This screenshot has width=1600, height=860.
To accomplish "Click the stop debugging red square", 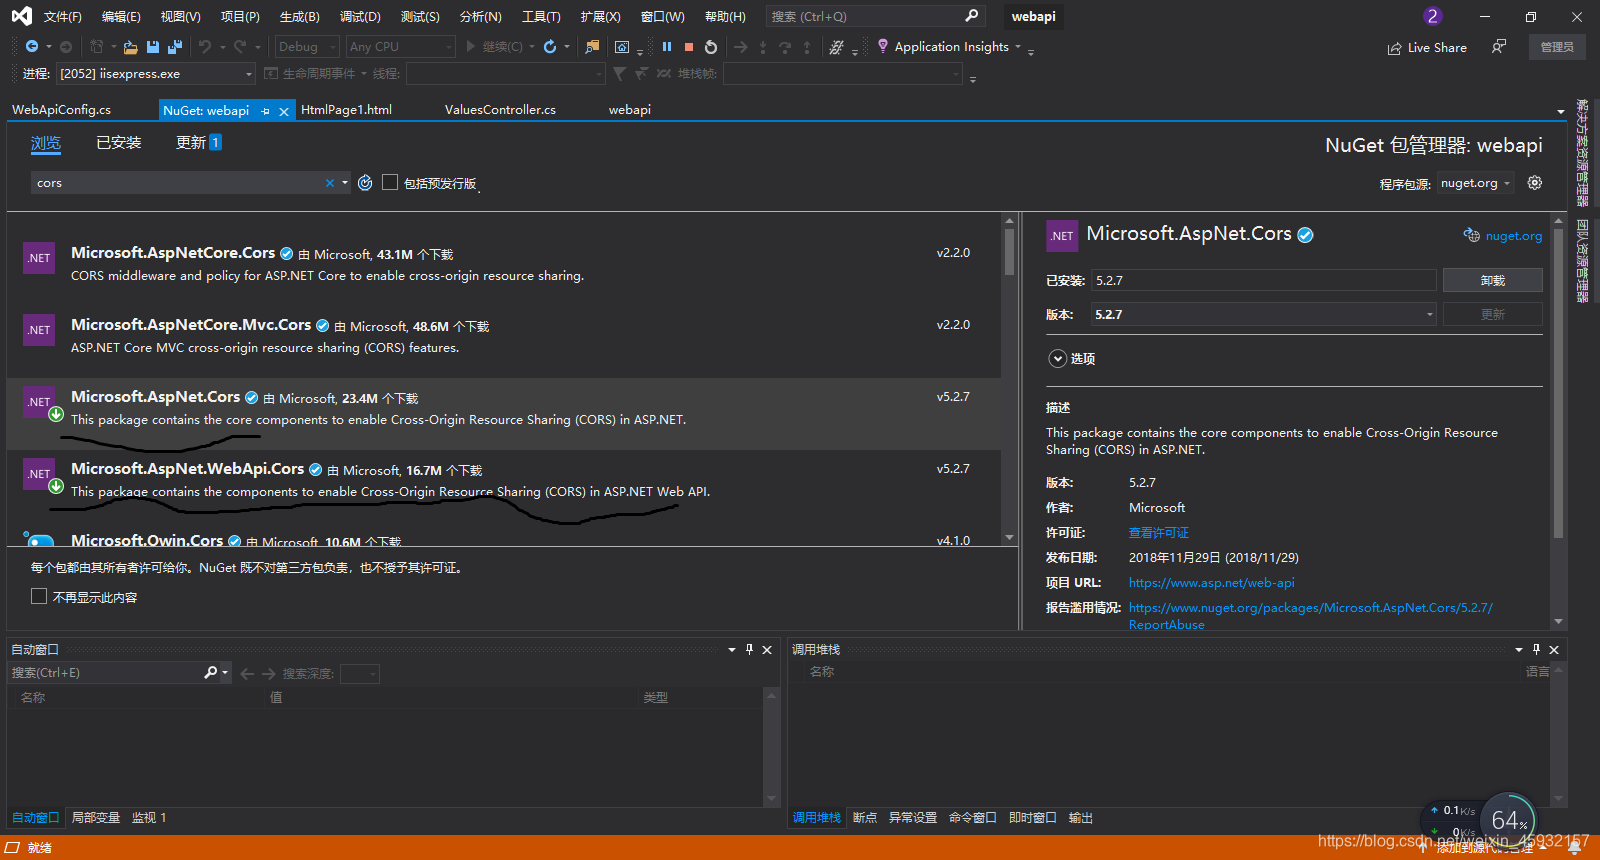I will click(x=689, y=47).
